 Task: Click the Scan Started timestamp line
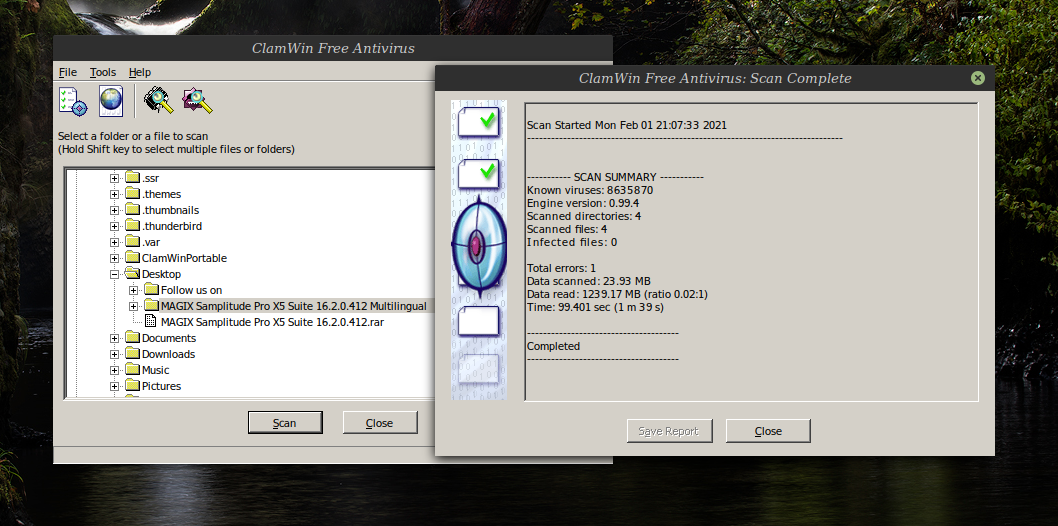(x=627, y=125)
